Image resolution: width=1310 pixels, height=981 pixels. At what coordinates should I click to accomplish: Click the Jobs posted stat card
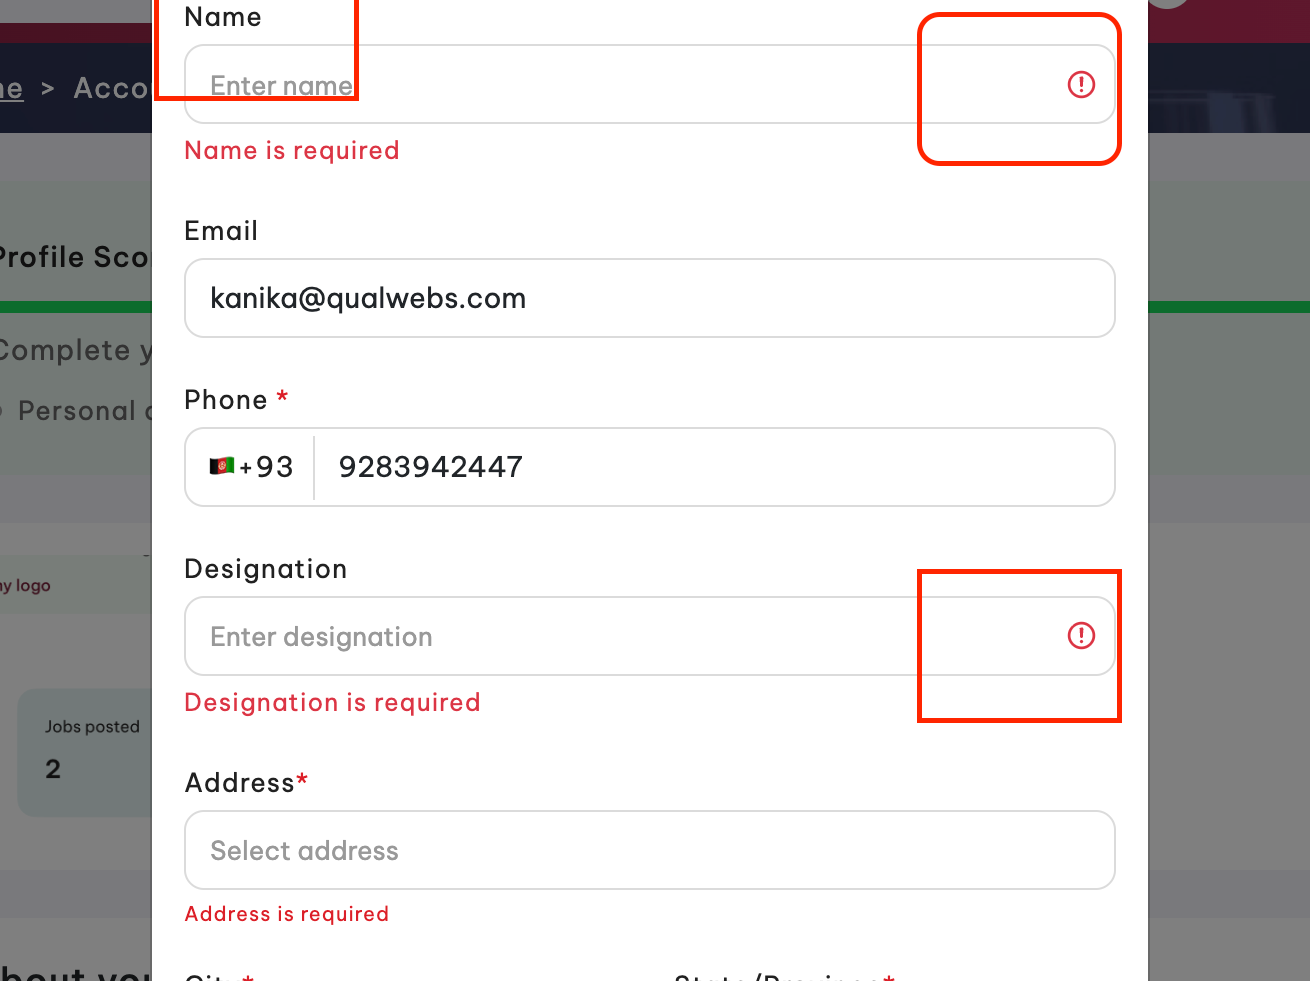pyautogui.click(x=85, y=752)
